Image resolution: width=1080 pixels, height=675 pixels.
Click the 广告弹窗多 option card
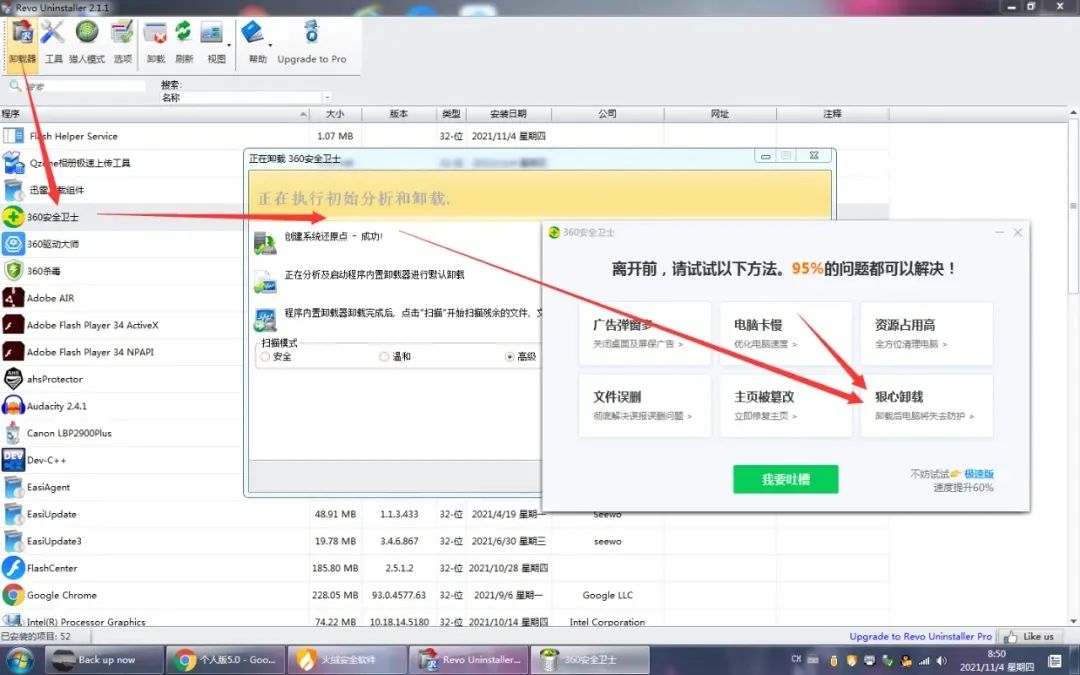[645, 333]
